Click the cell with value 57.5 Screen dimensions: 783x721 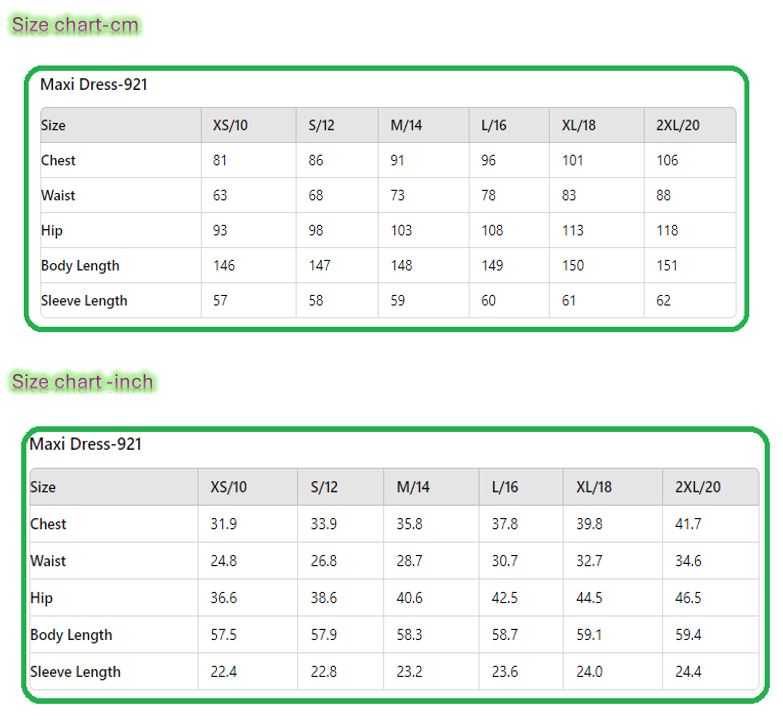(224, 635)
